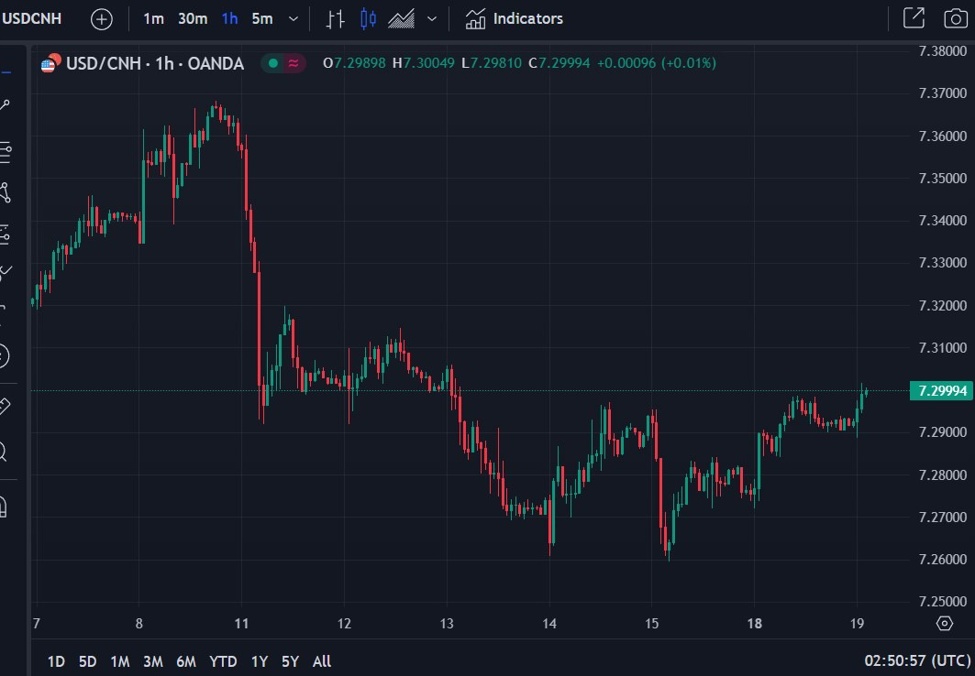Take a chart snapshot with the camera icon
The image size is (975, 676).
(x=954, y=18)
